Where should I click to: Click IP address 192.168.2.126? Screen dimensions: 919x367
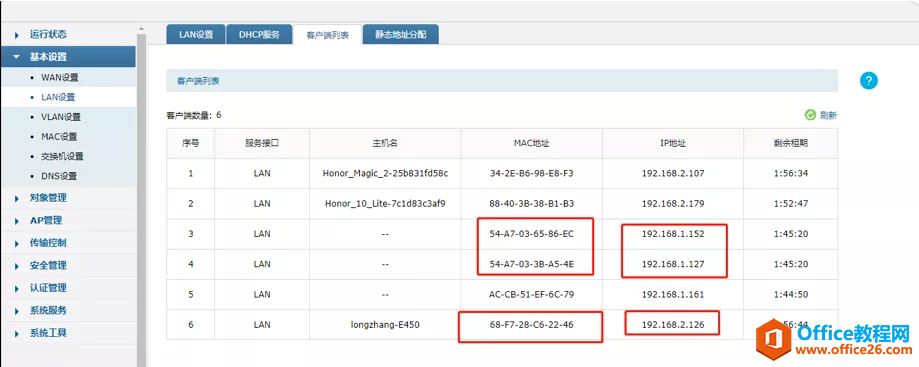tap(673, 324)
